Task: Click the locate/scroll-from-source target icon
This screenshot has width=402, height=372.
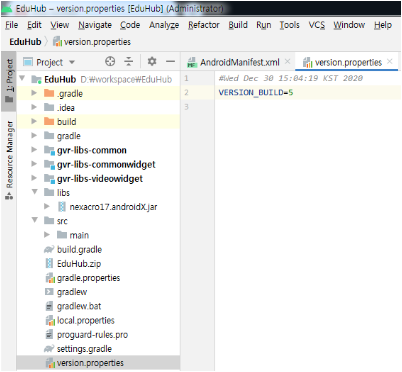Action: (110, 62)
